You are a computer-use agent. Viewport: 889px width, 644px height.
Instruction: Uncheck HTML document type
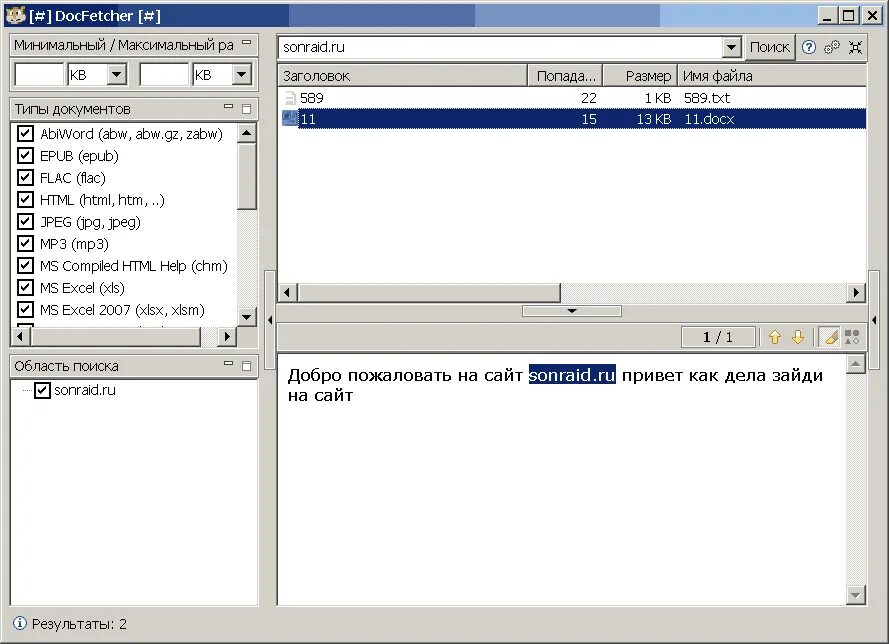click(x=25, y=200)
